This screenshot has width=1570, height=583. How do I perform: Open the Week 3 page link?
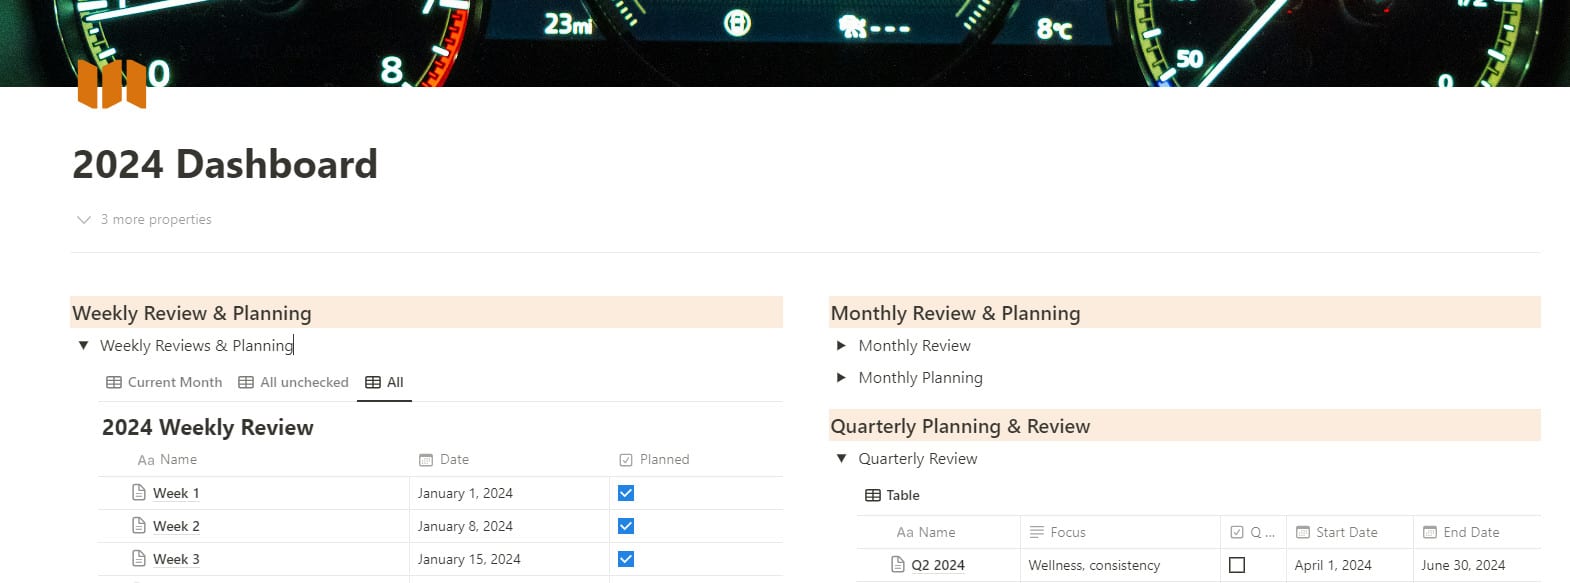pyautogui.click(x=176, y=560)
